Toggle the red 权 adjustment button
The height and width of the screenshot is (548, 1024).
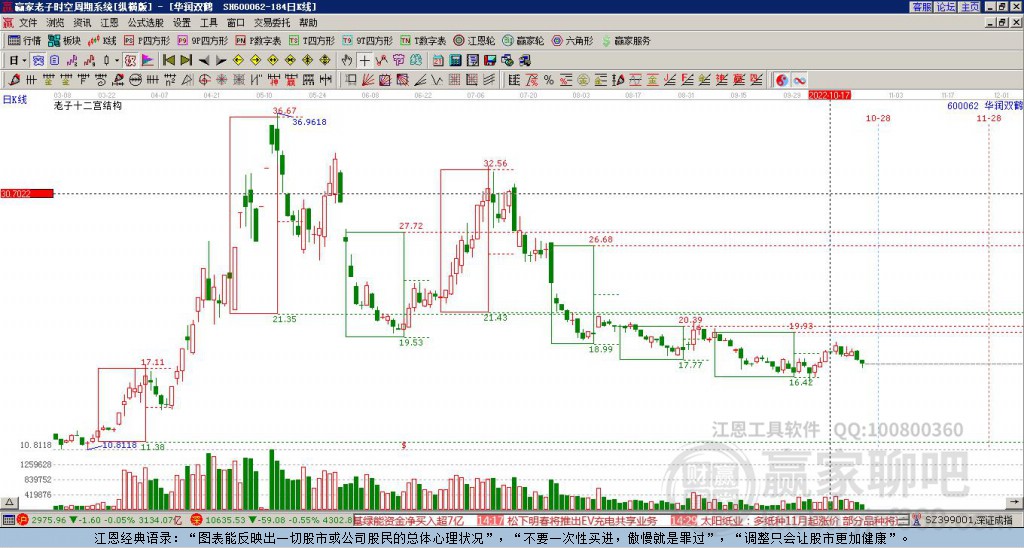pyautogui.click(x=130, y=61)
